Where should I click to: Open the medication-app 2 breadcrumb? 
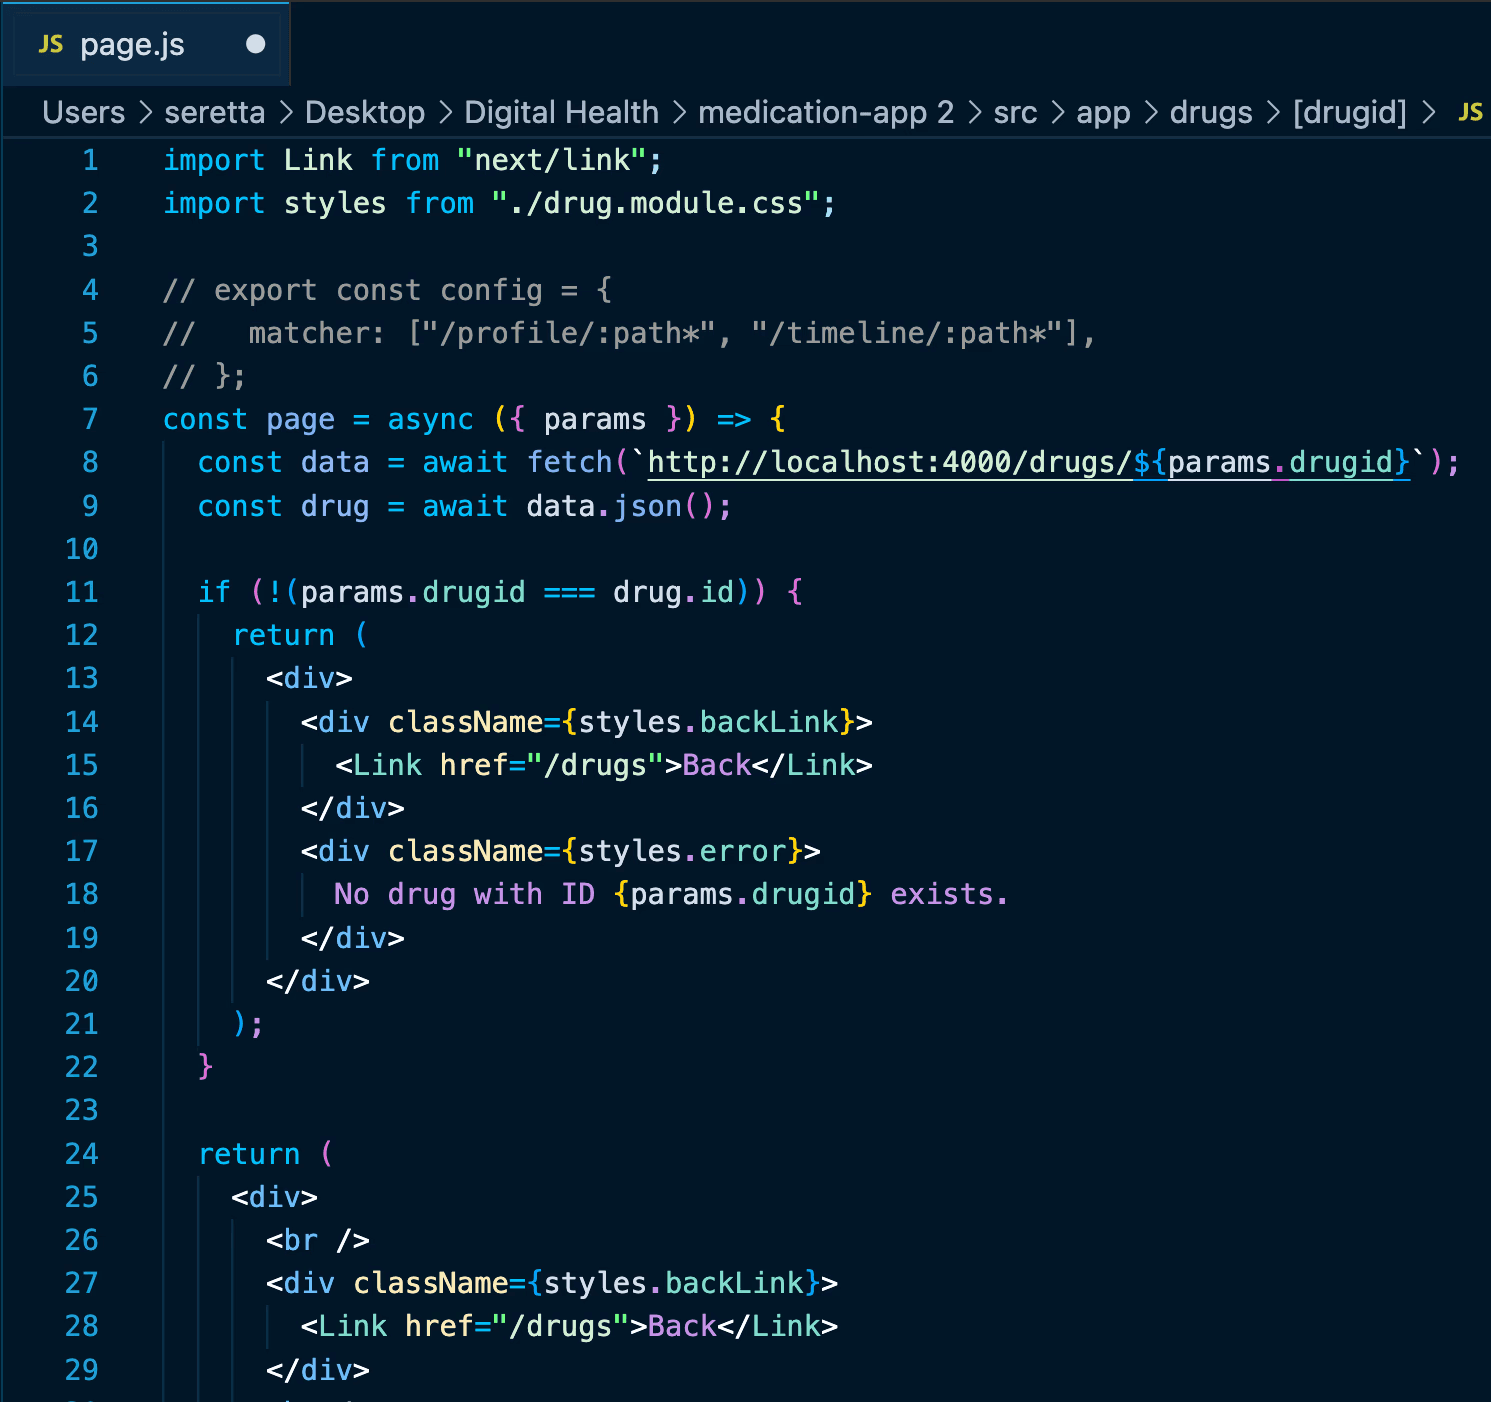tap(826, 112)
